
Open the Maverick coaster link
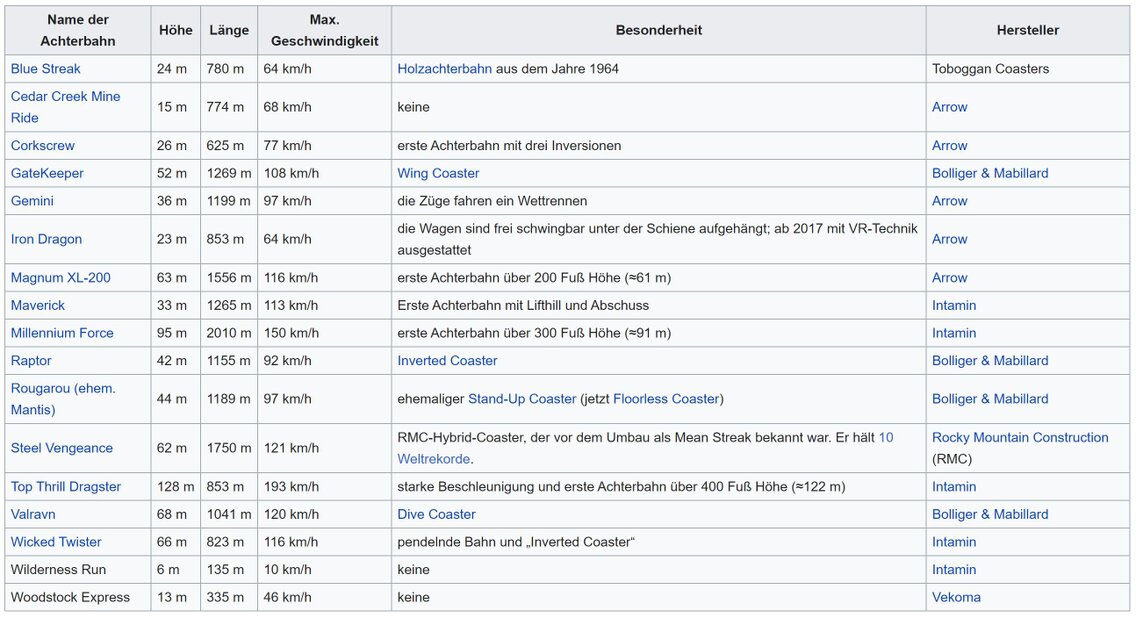tap(38, 305)
